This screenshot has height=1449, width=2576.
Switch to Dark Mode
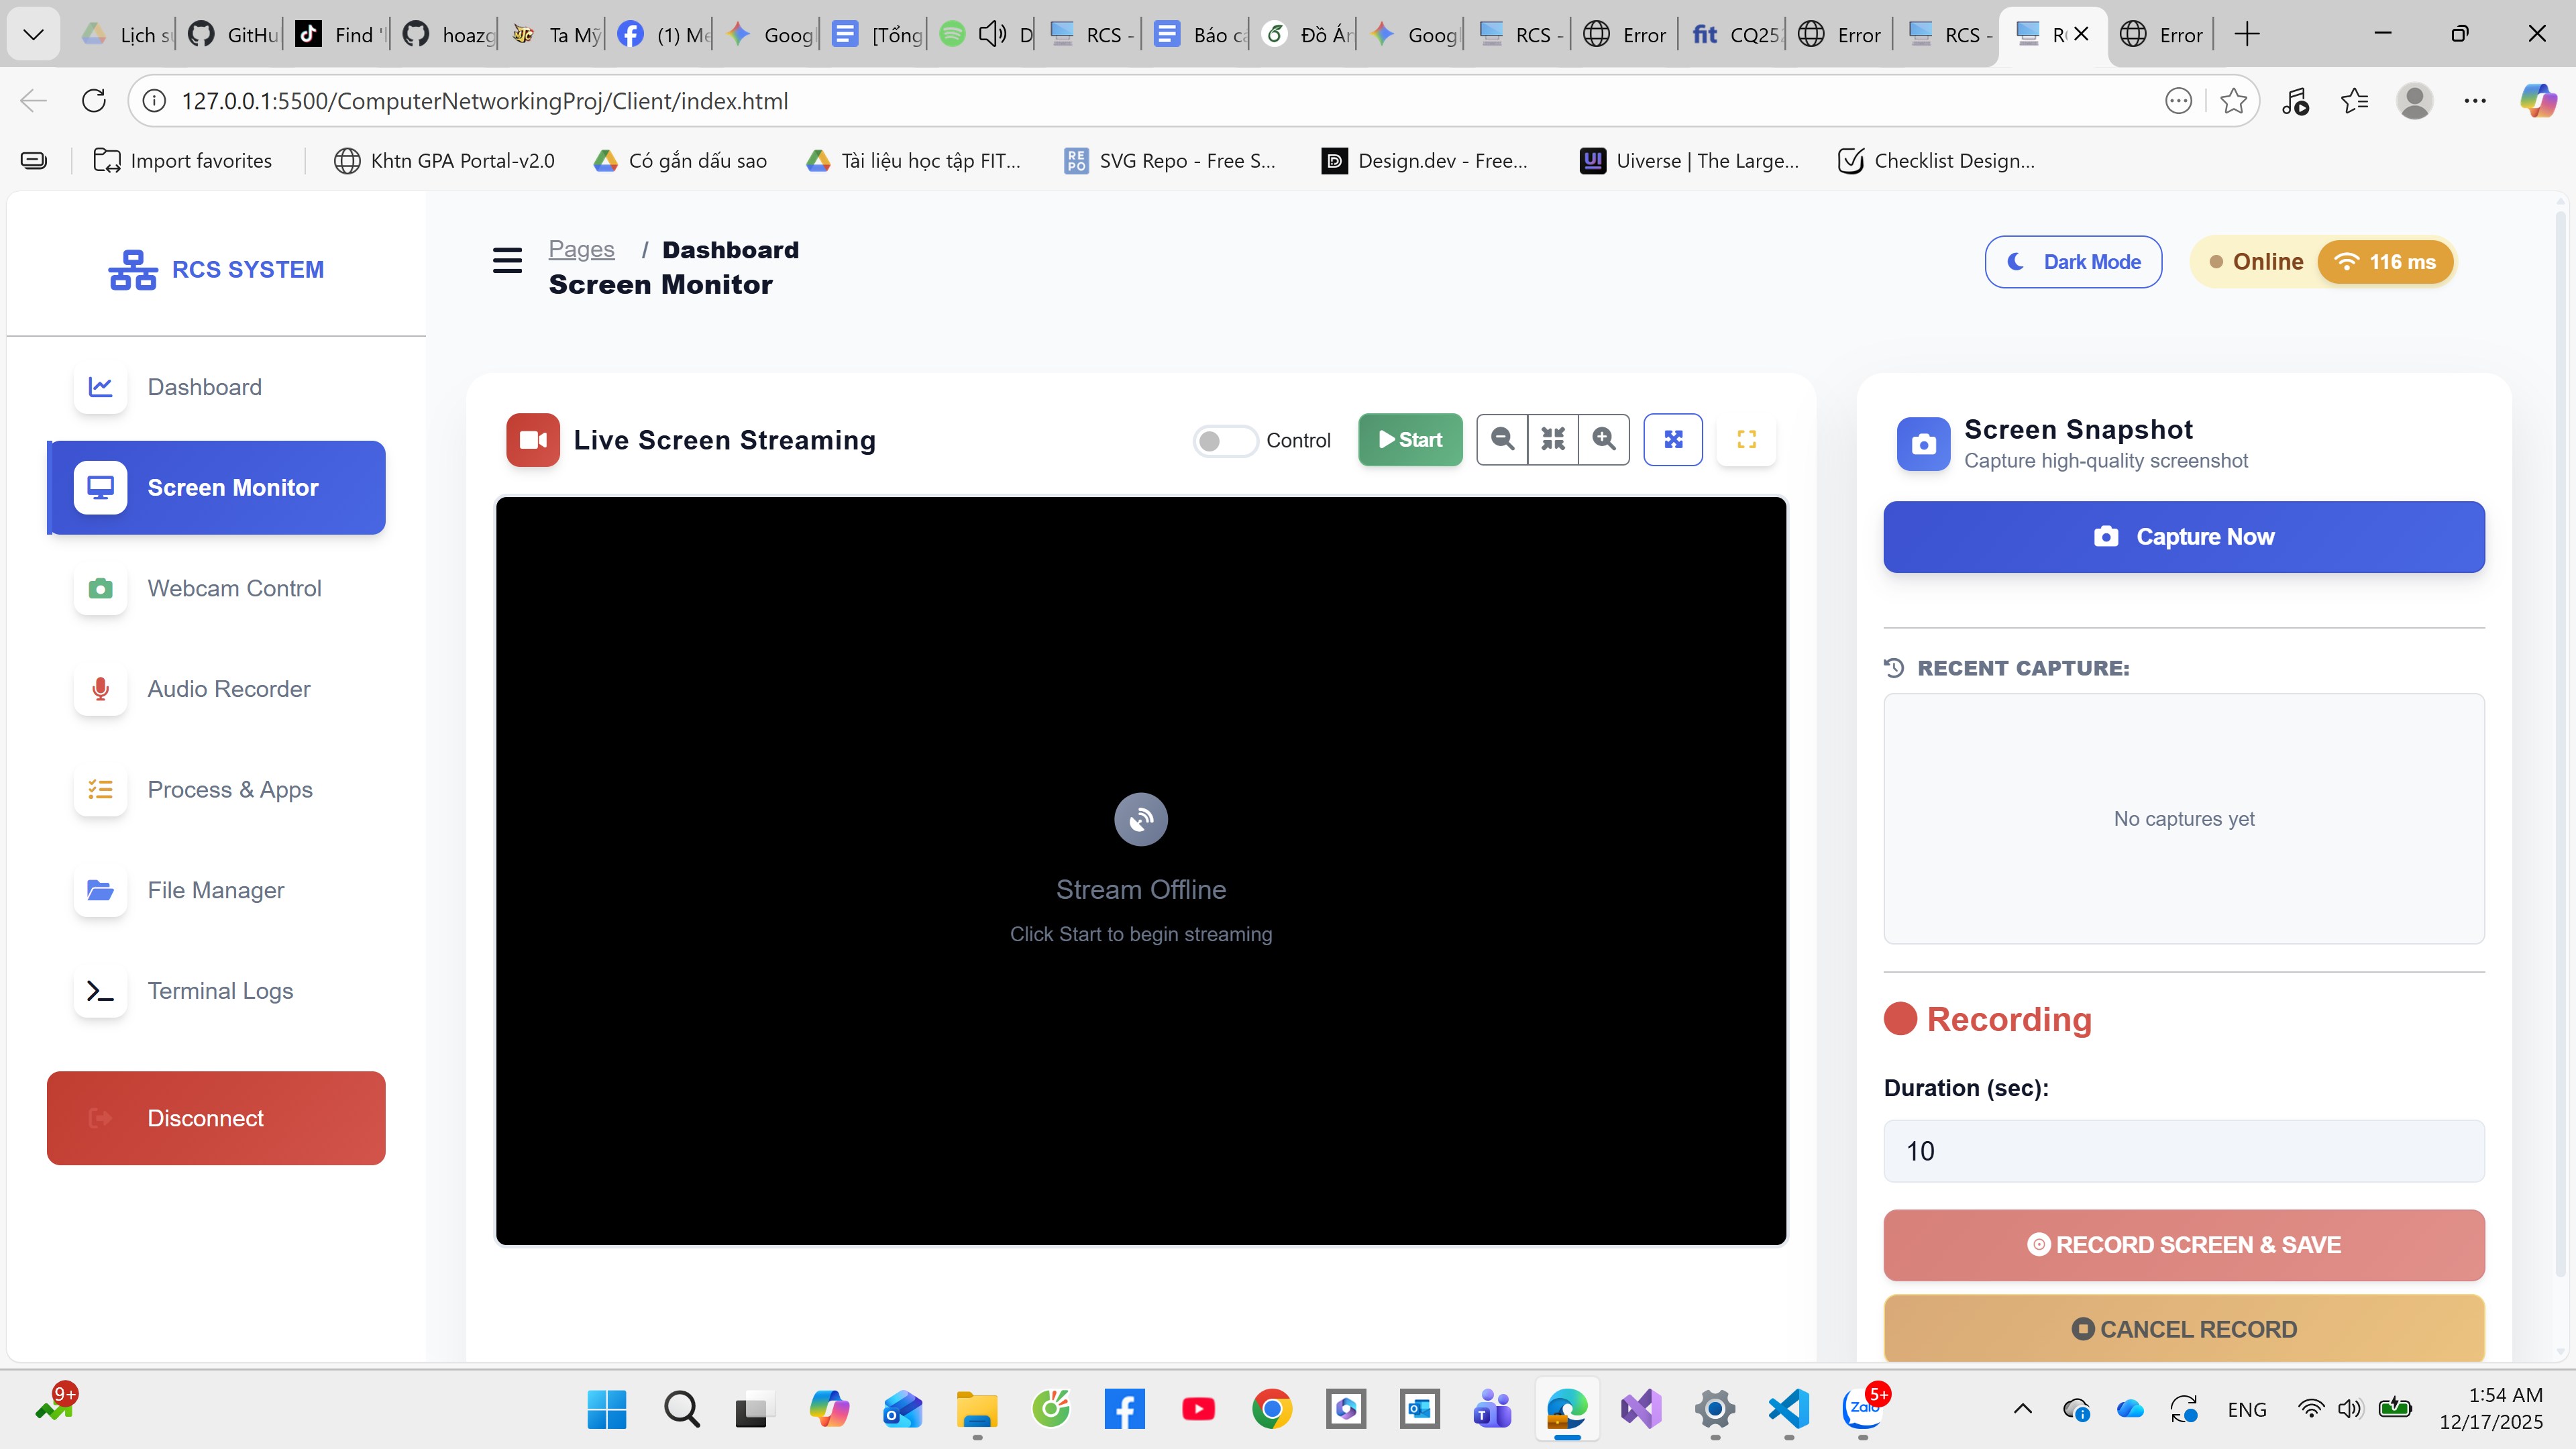pos(2073,262)
